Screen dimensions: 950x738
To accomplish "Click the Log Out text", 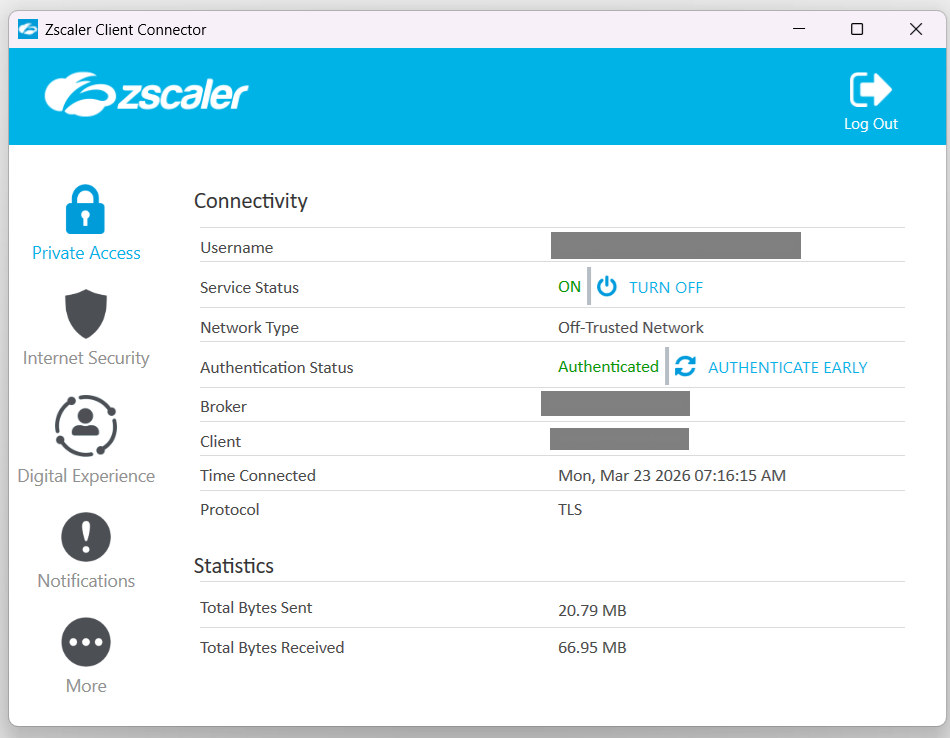I will (871, 124).
